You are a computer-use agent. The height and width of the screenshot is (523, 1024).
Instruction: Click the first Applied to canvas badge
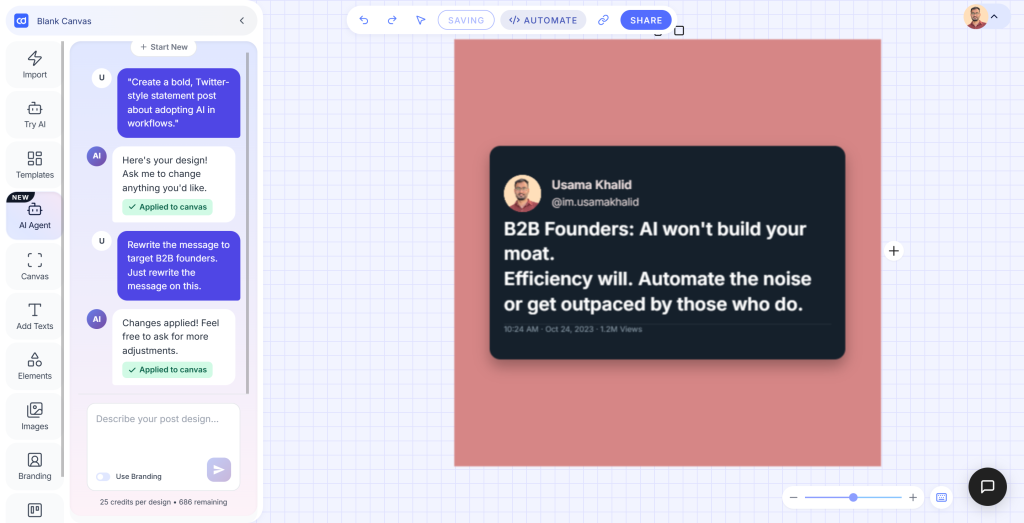167,207
